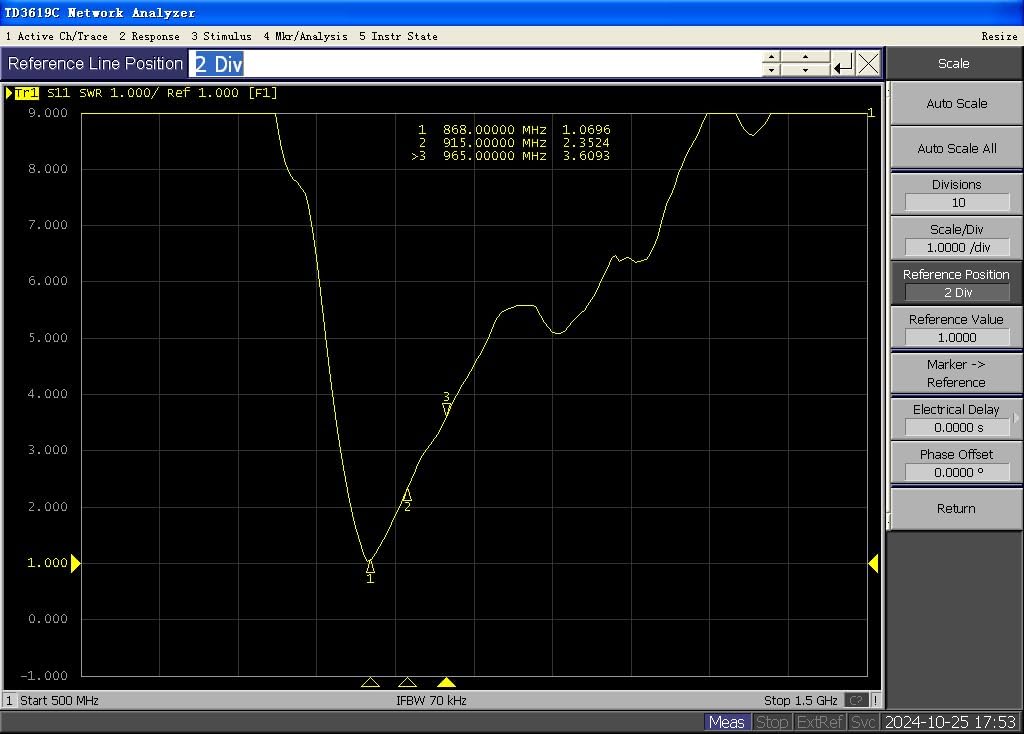Click the Tr1 trace label indicator

pyautogui.click(x=26, y=93)
